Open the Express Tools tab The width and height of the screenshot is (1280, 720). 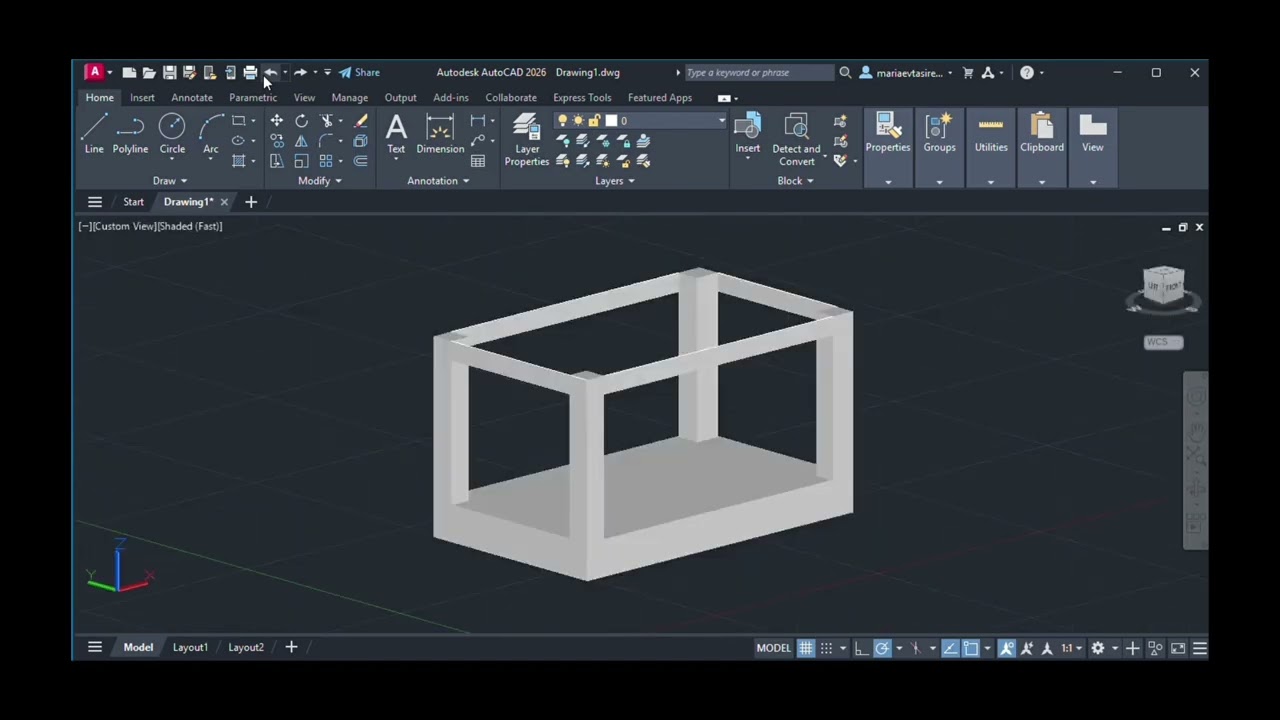point(582,98)
